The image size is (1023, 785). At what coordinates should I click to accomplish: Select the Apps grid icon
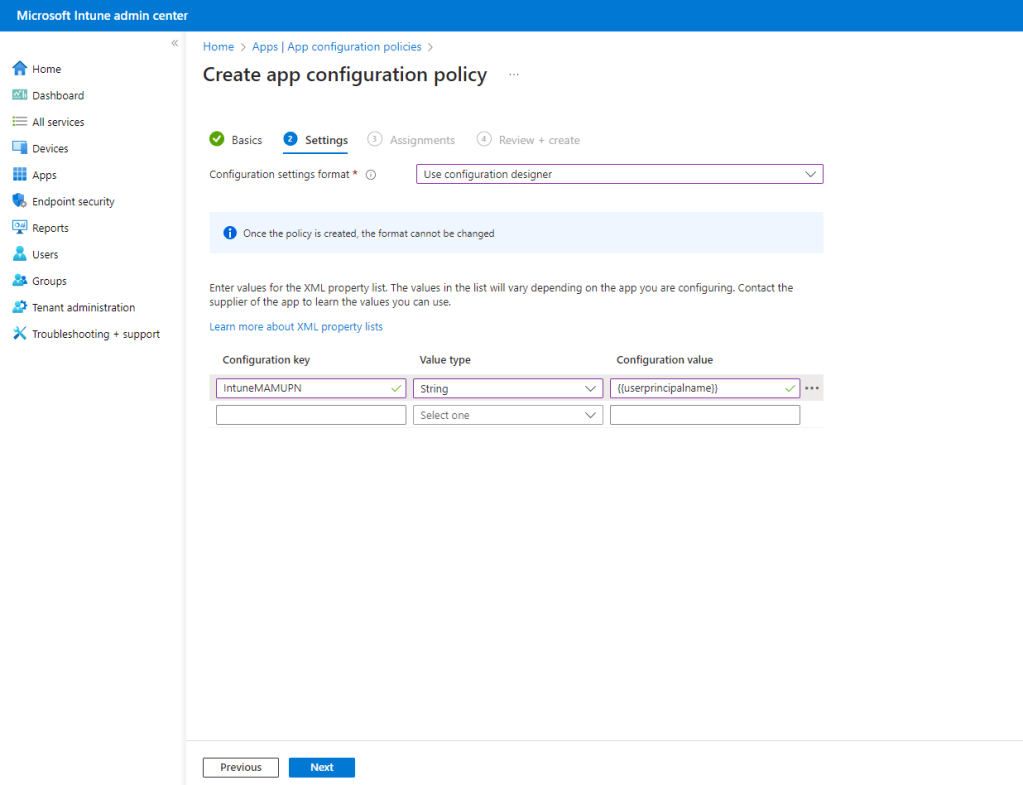[x=19, y=175]
